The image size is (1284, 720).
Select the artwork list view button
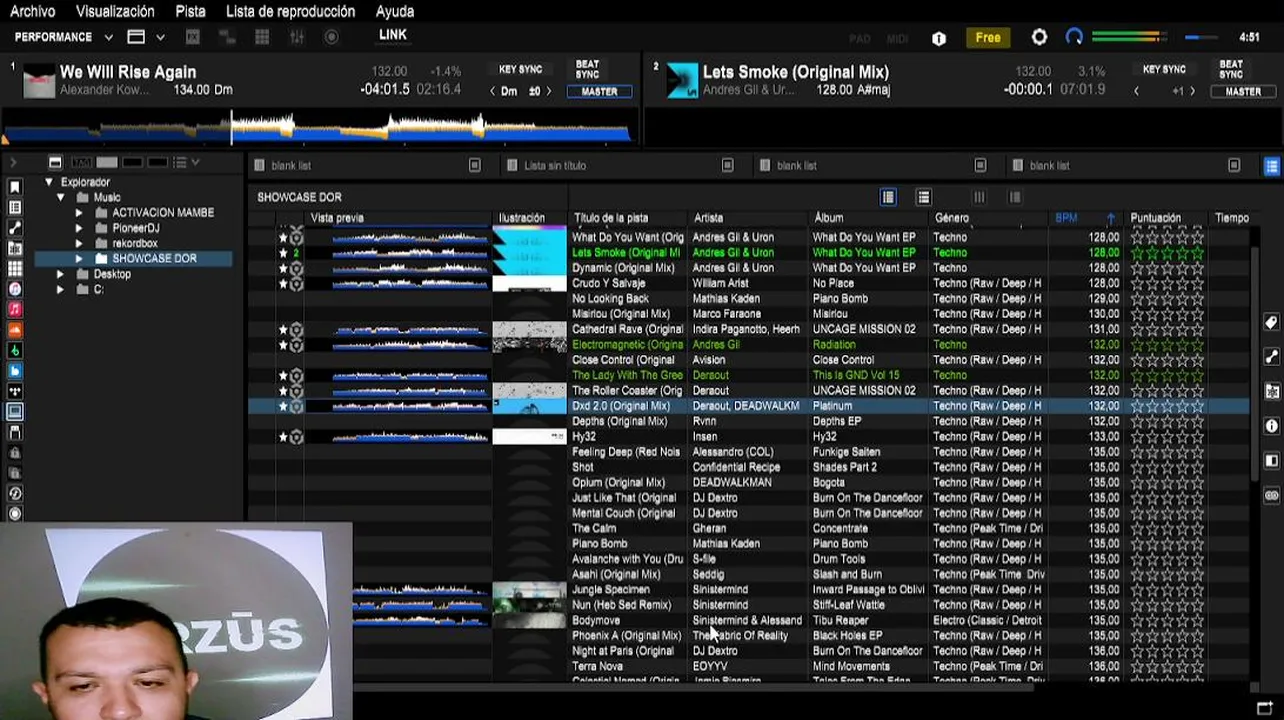(x=888, y=197)
